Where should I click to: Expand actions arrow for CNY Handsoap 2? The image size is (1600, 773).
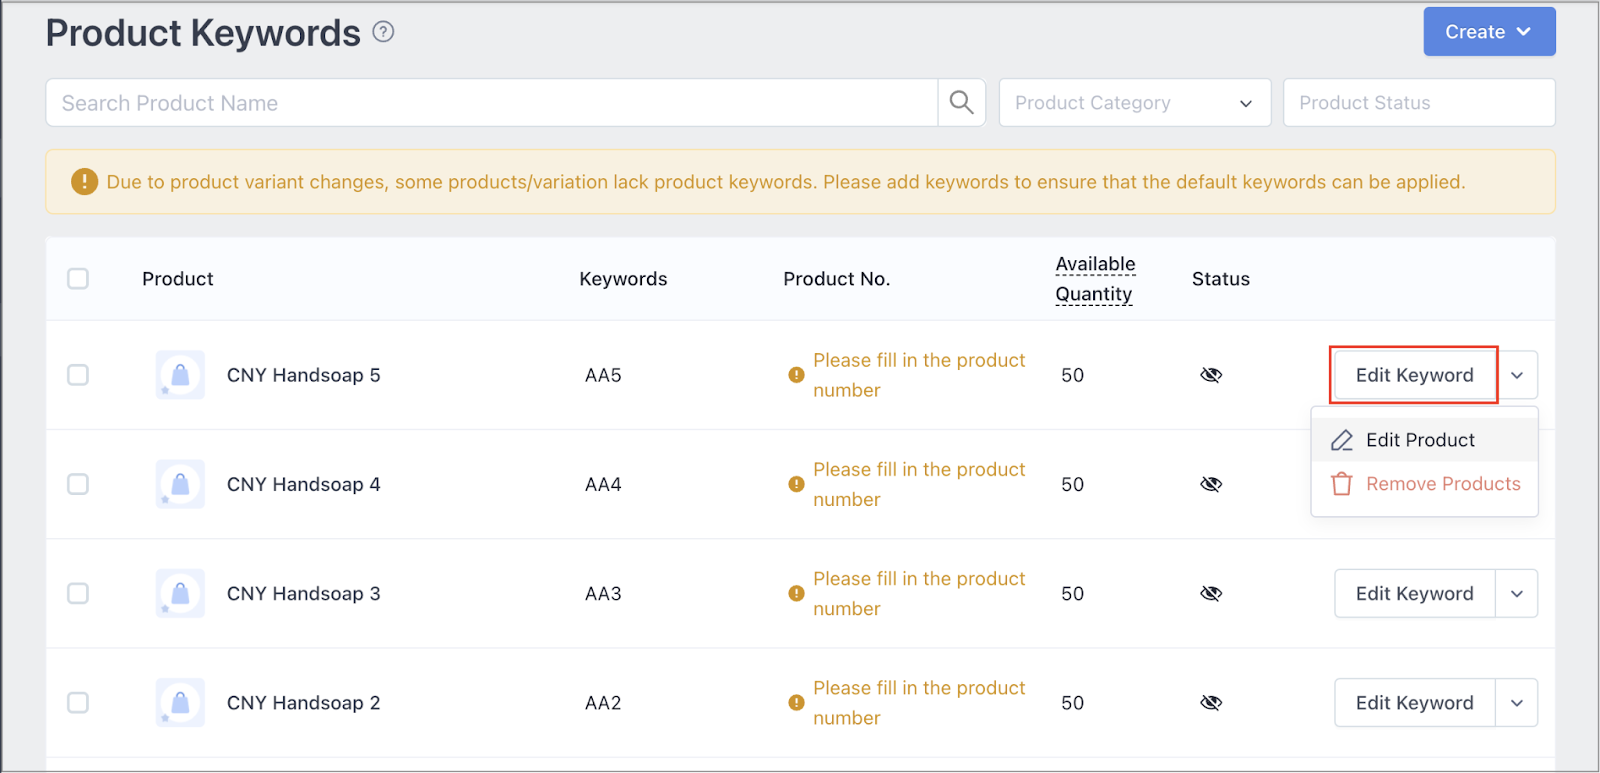tap(1517, 702)
